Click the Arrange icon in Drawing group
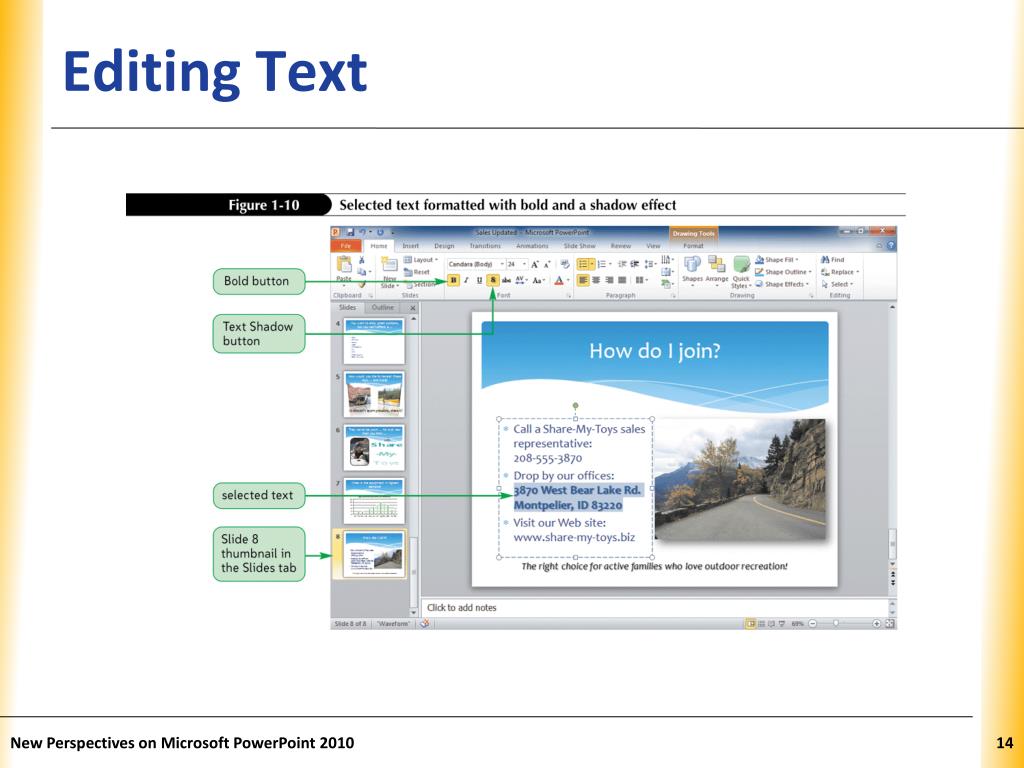Screen dimensions: 1024x768 [716, 264]
